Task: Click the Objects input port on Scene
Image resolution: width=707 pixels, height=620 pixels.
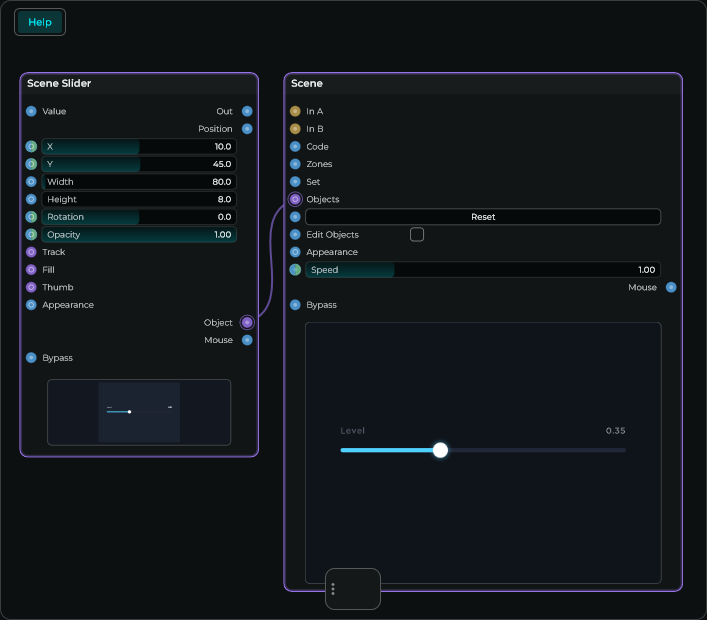Action: [295, 199]
